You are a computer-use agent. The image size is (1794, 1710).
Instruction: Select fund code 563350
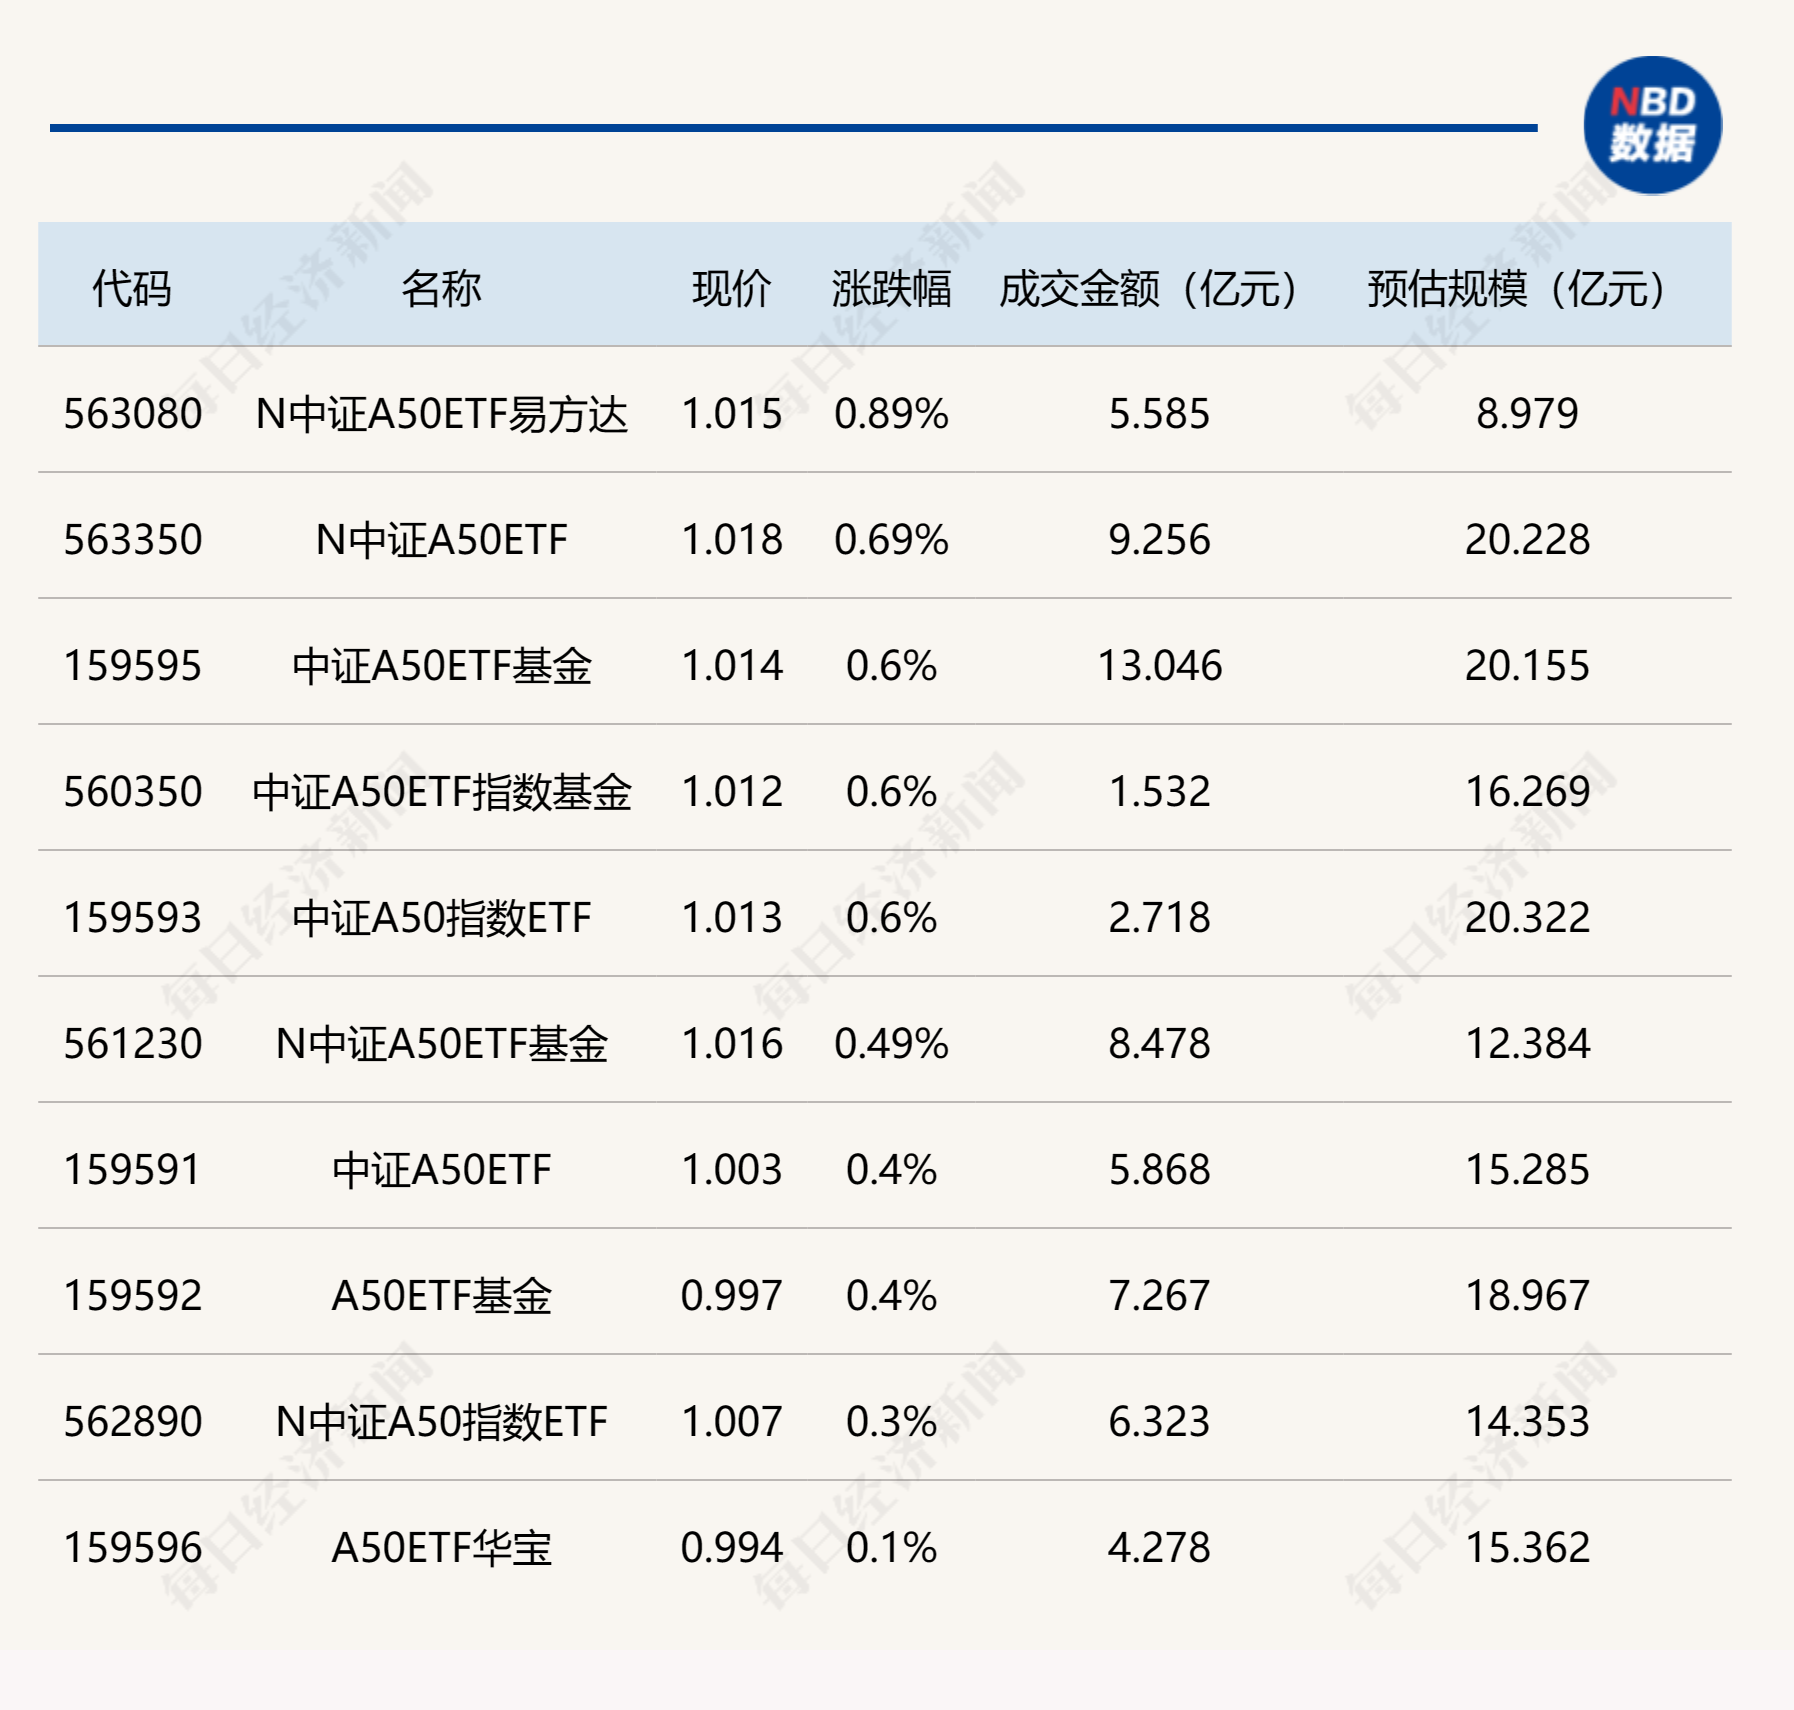point(132,540)
